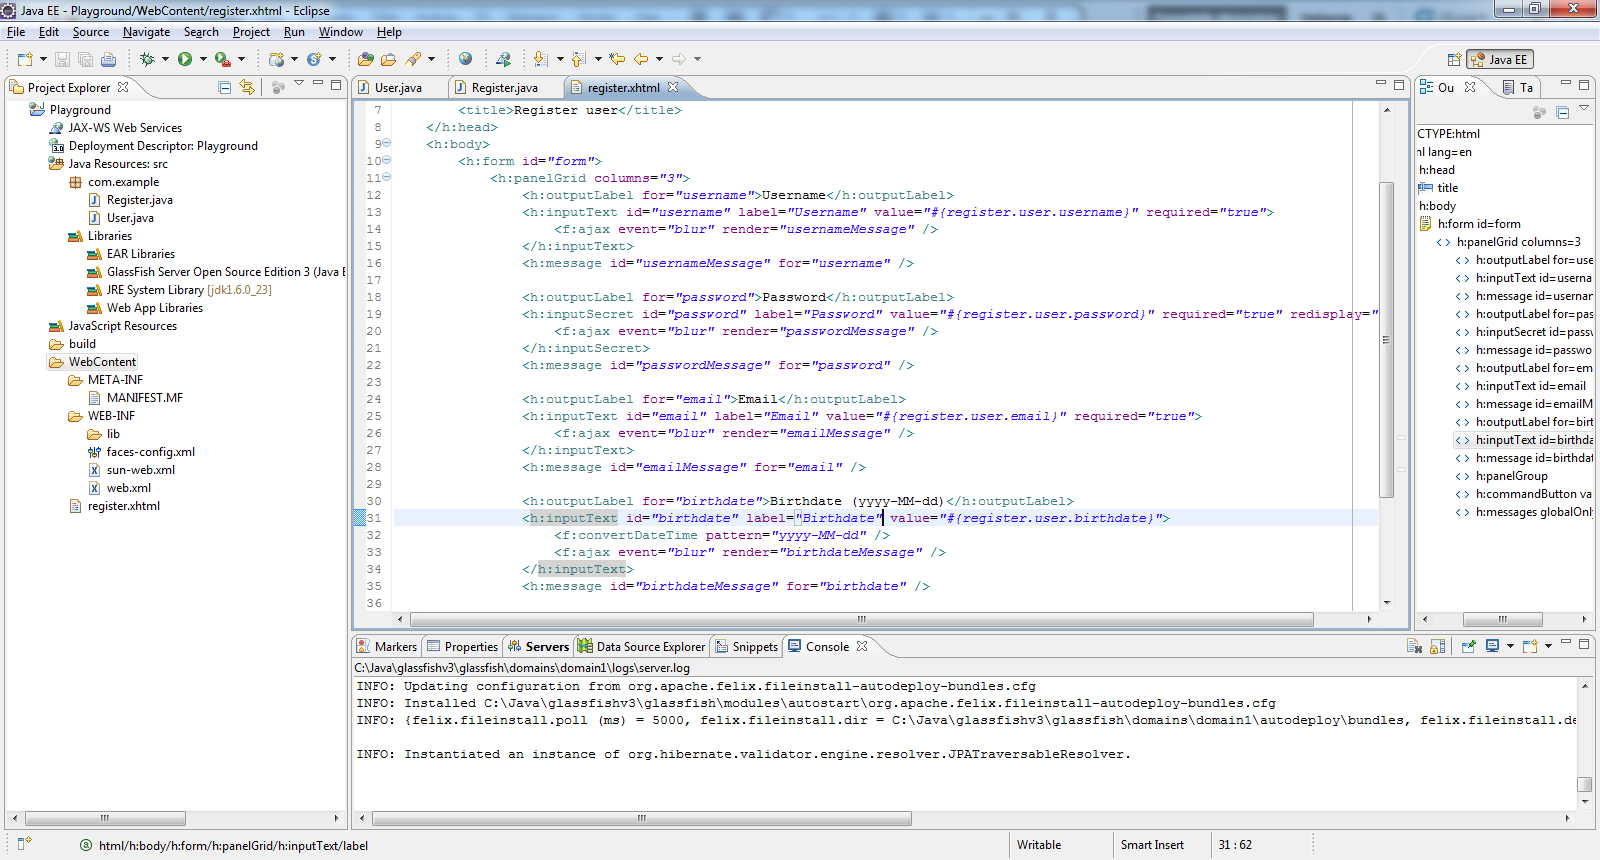Open the Back history dropdown arrow
This screenshot has height=860, width=1600.
click(659, 60)
